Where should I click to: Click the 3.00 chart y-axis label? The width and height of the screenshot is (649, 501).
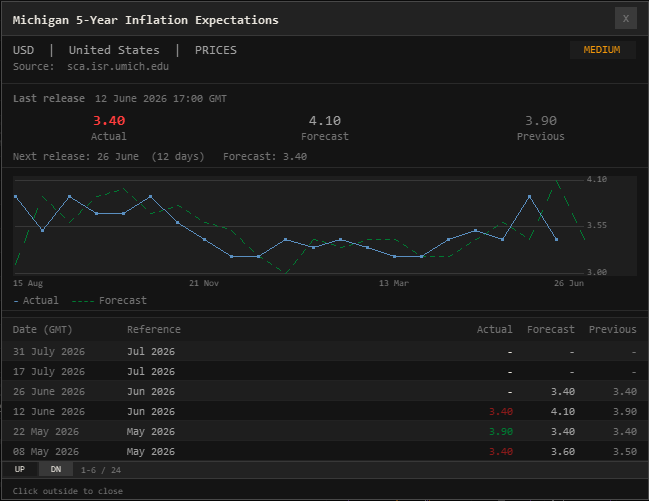pyautogui.click(x=597, y=272)
